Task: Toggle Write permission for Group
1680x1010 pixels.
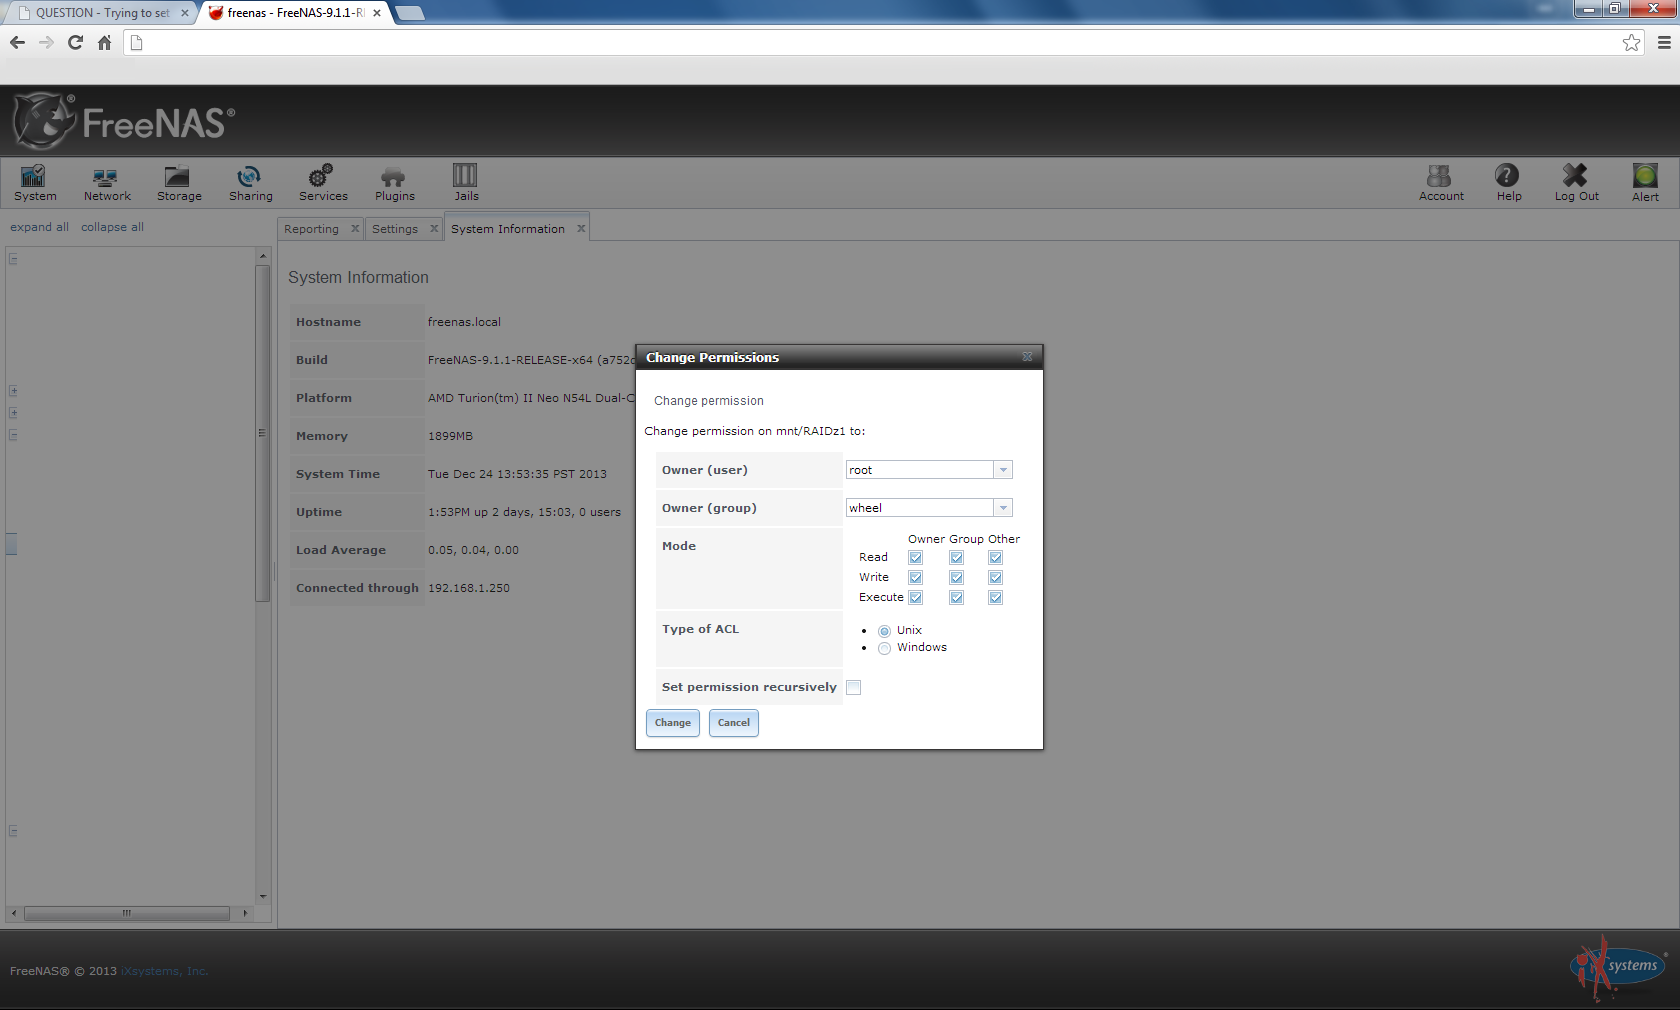Action: click(x=956, y=578)
